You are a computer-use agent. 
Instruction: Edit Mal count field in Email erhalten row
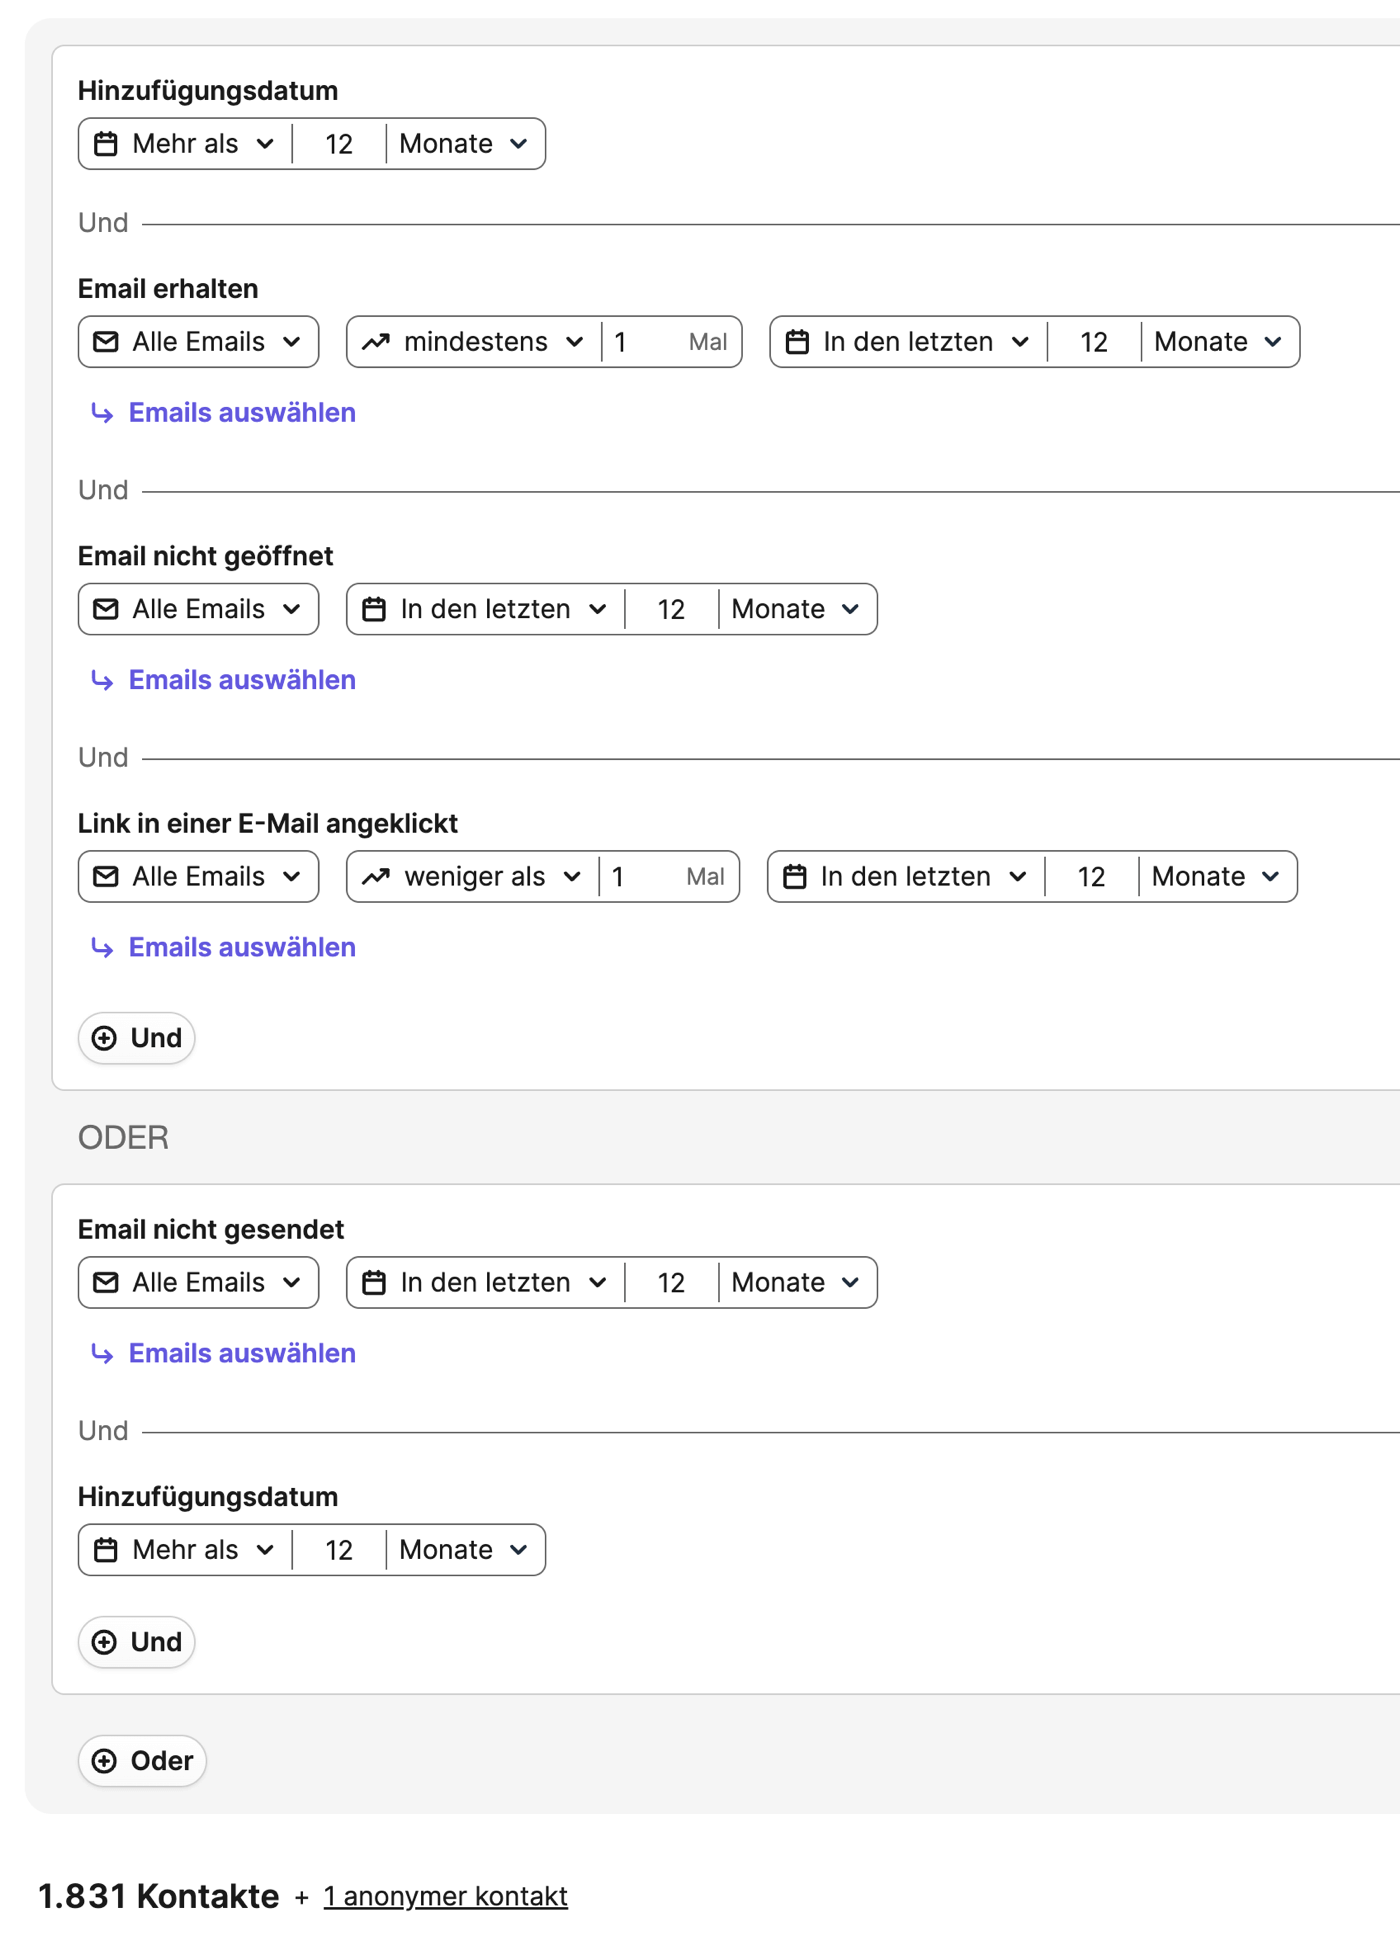click(670, 342)
